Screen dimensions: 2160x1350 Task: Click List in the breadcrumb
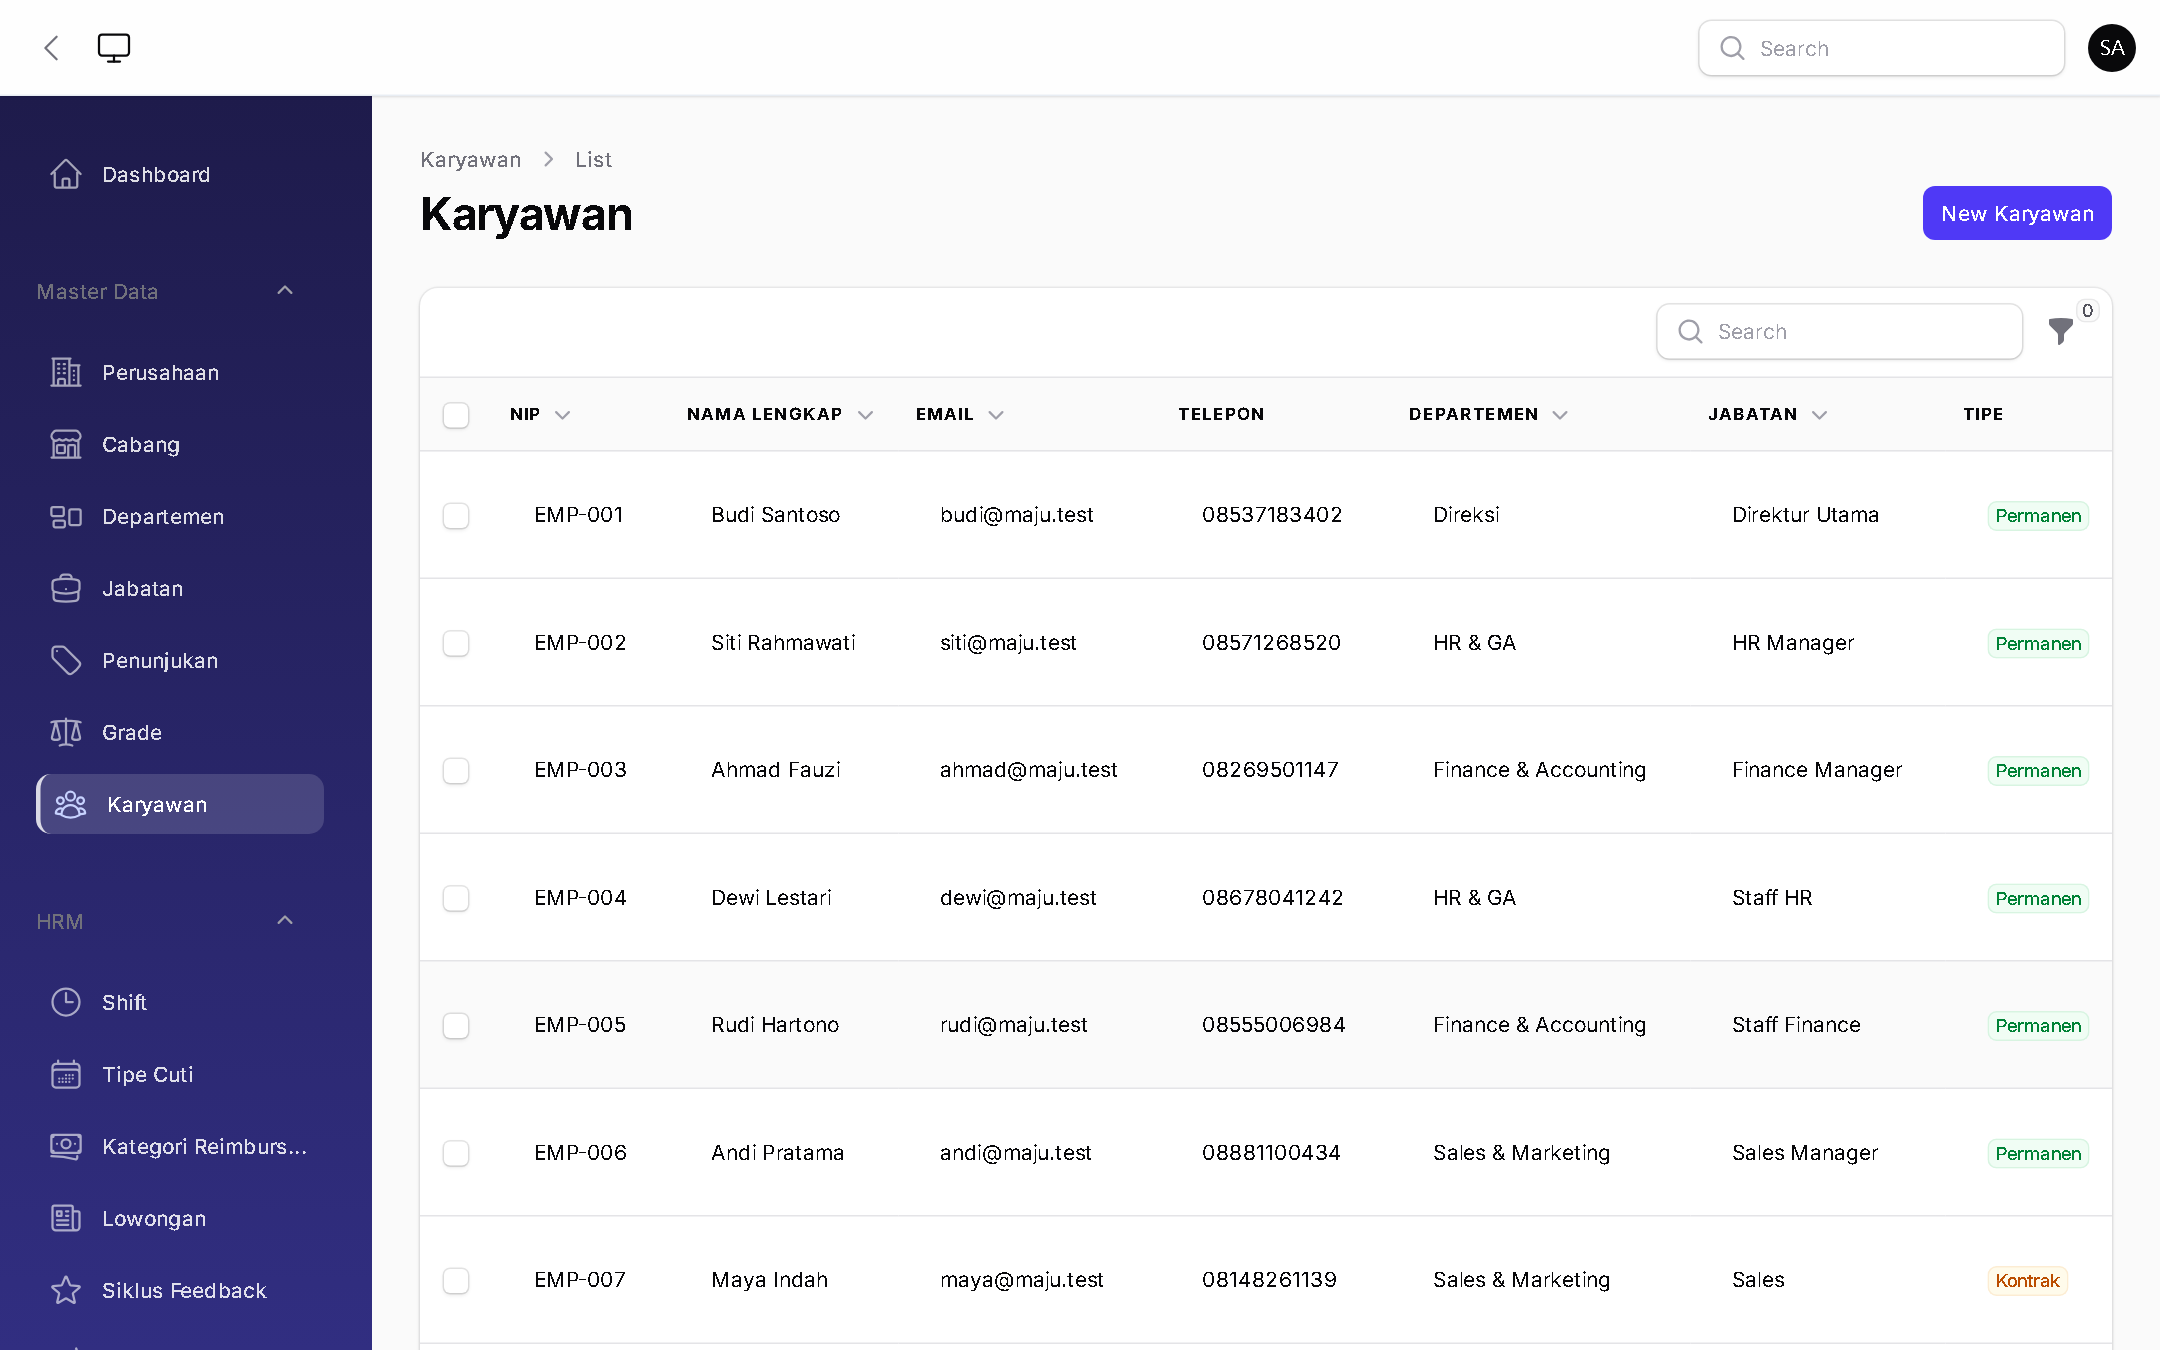coord(593,159)
